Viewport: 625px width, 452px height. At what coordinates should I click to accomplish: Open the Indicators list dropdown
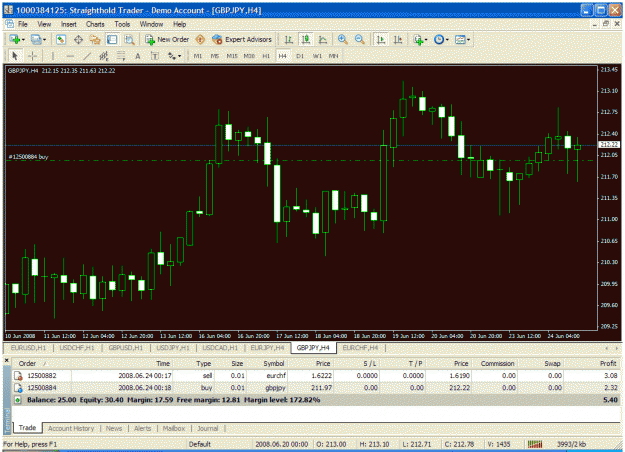click(x=420, y=39)
